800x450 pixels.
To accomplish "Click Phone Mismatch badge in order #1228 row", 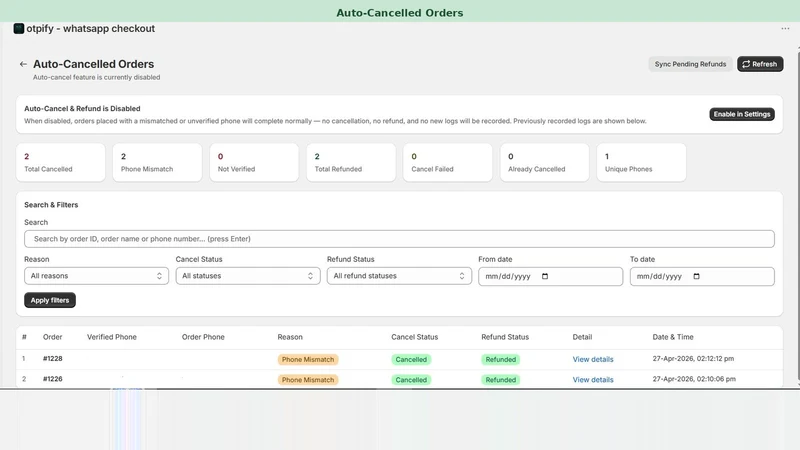I will point(308,359).
